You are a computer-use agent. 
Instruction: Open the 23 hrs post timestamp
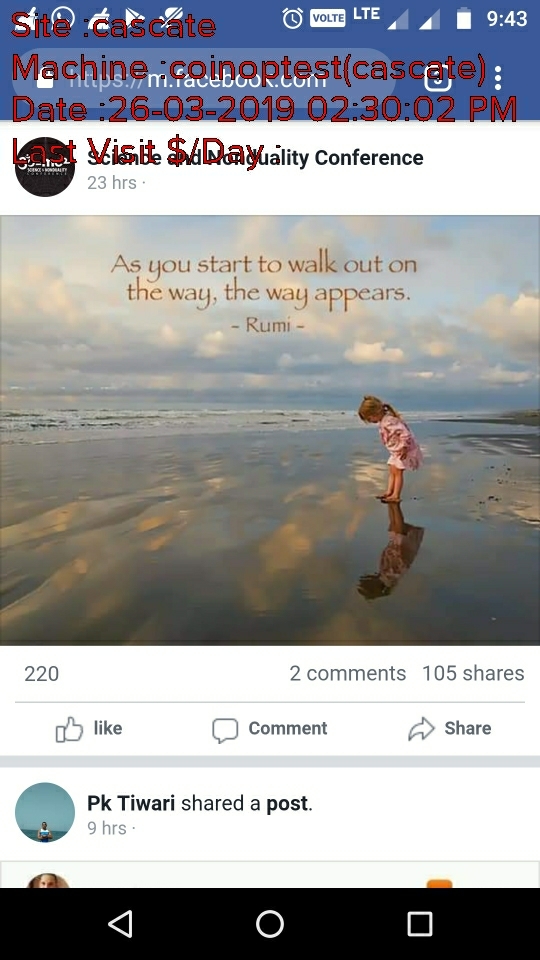[112, 182]
